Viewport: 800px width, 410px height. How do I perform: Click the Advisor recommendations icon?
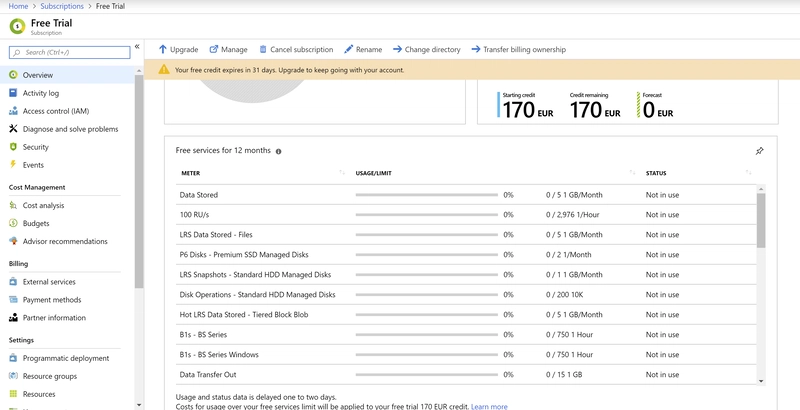pyautogui.click(x=13, y=241)
